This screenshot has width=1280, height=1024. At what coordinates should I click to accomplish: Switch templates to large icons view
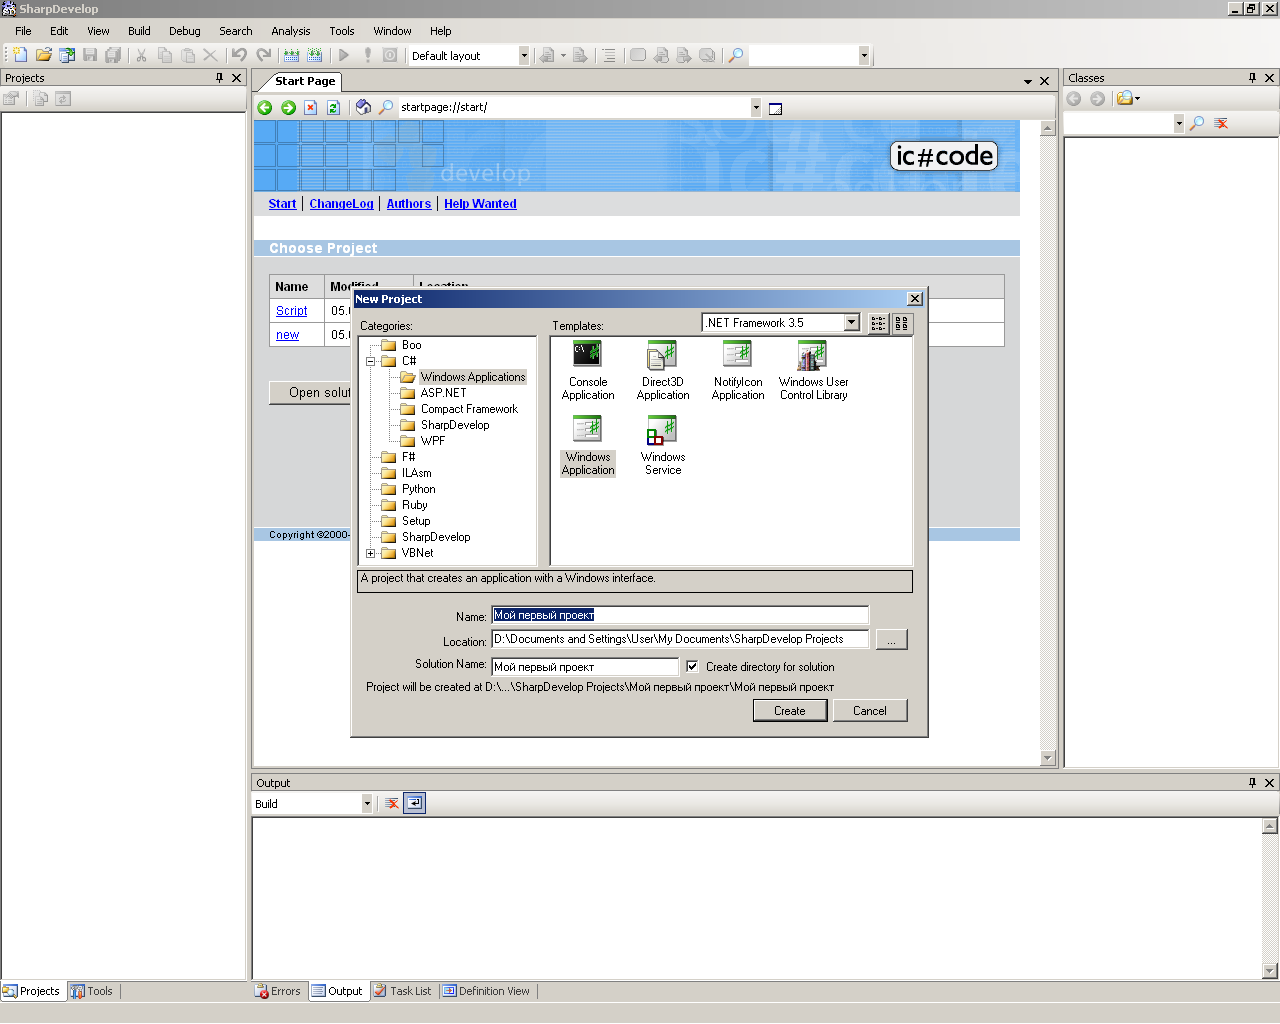[901, 323]
